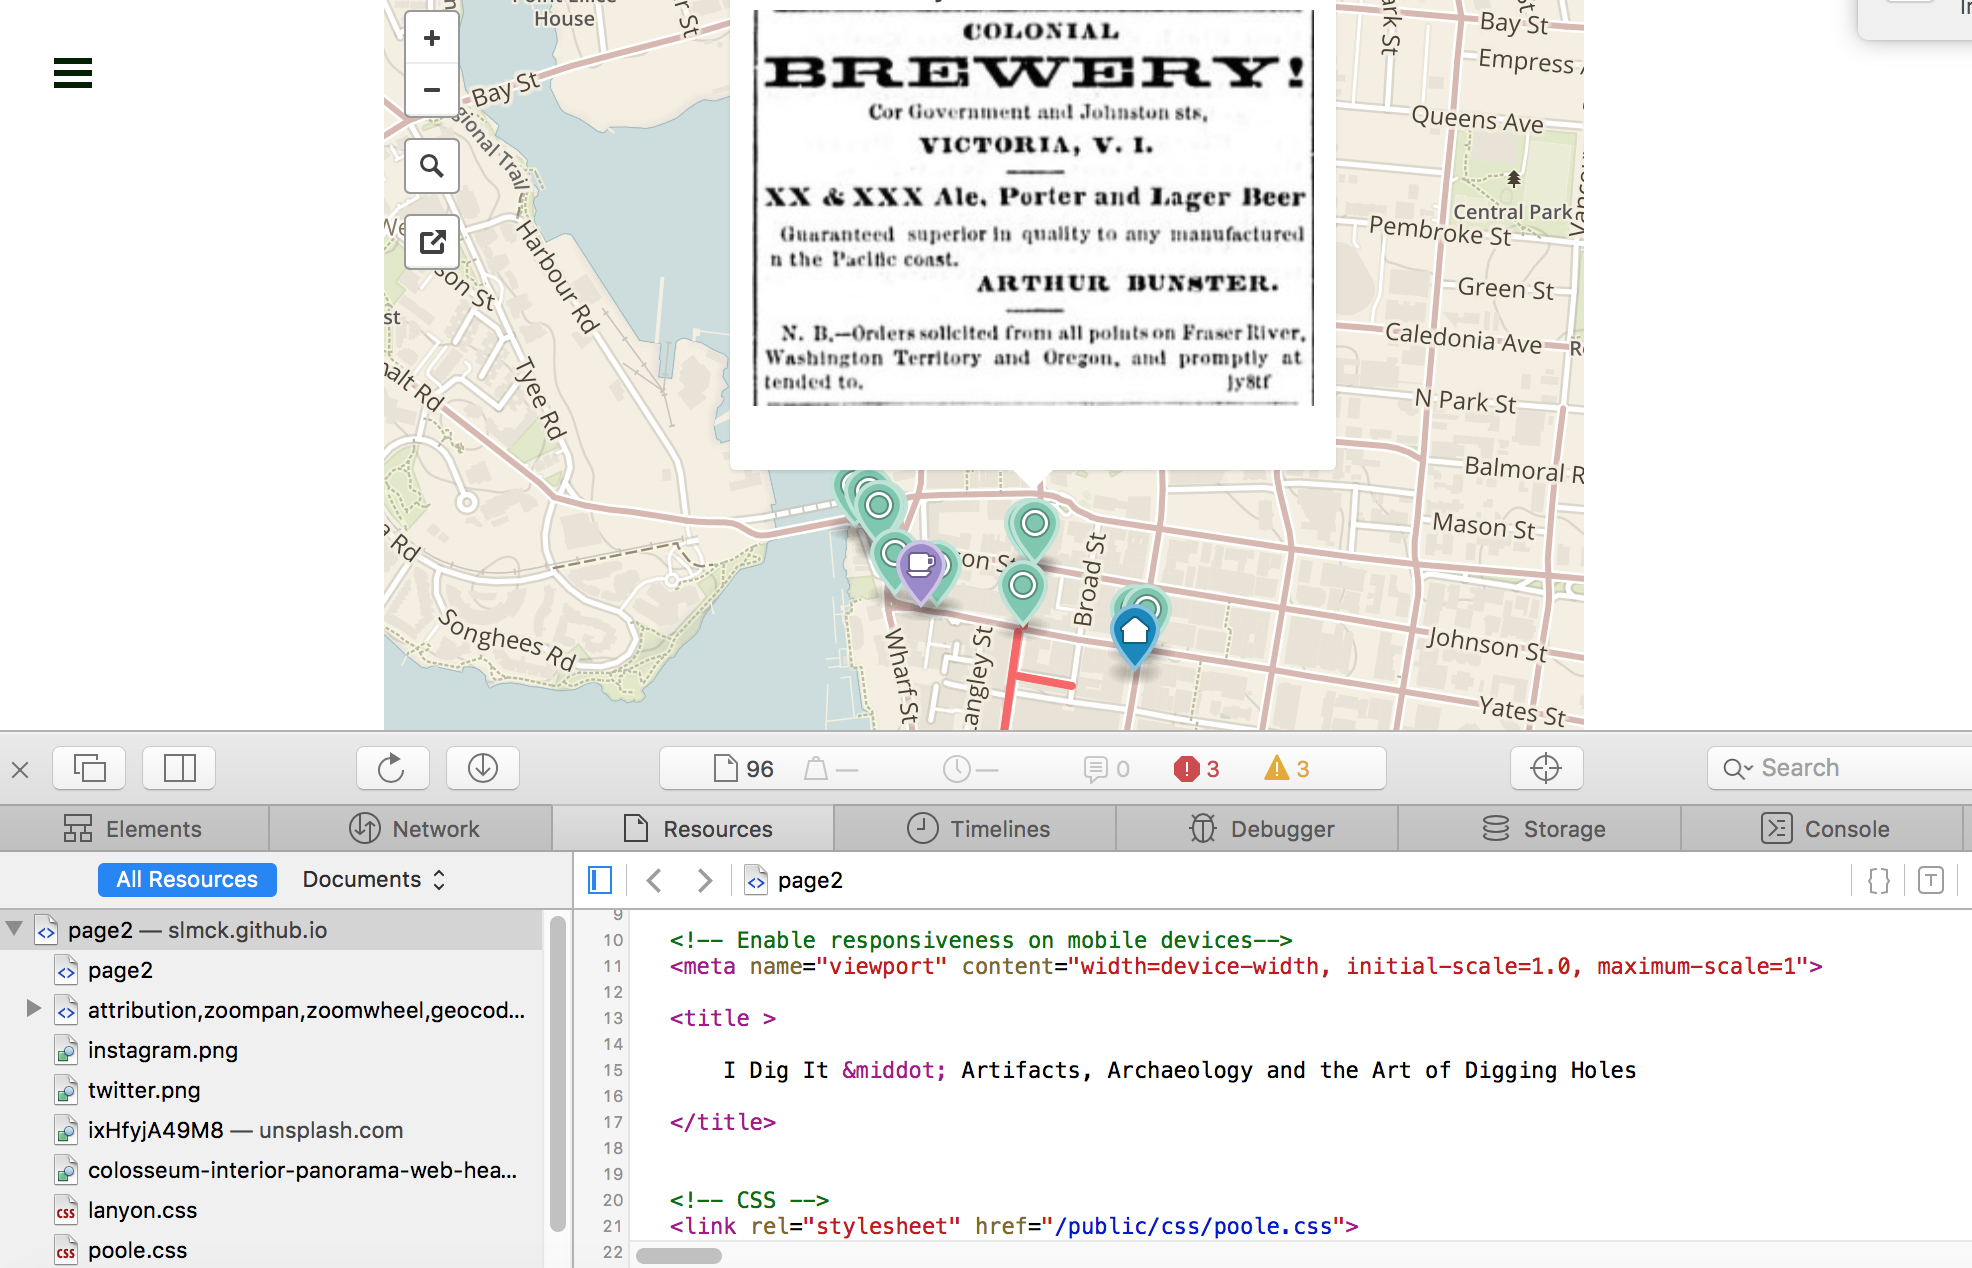The width and height of the screenshot is (1972, 1268).
Task: Activate the element selection crosshair icon
Action: pyautogui.click(x=1546, y=768)
